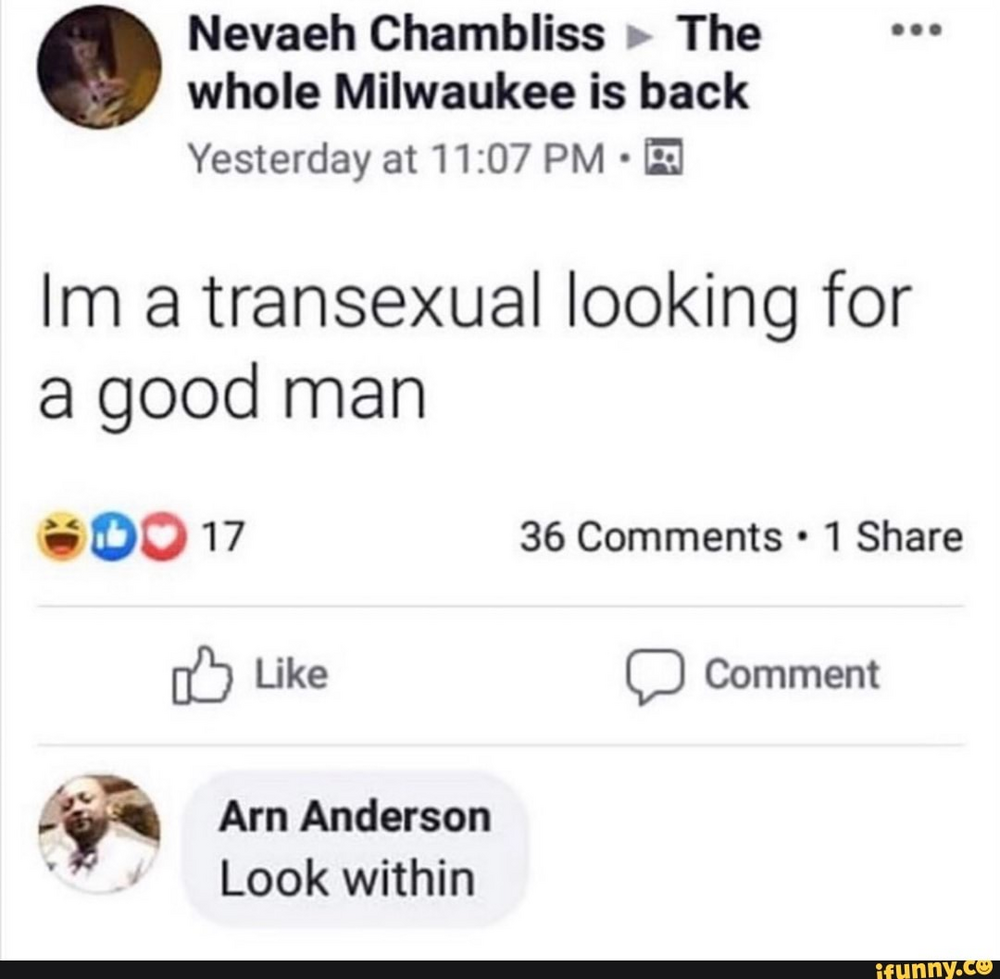
Task: Open Nevaeh Chambliss profile name link
Action: pyautogui.click(x=396, y=34)
